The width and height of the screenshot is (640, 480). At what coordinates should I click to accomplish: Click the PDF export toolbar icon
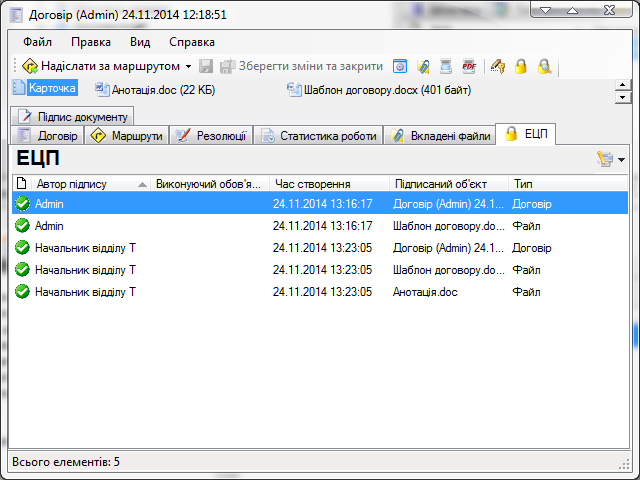[x=469, y=66]
